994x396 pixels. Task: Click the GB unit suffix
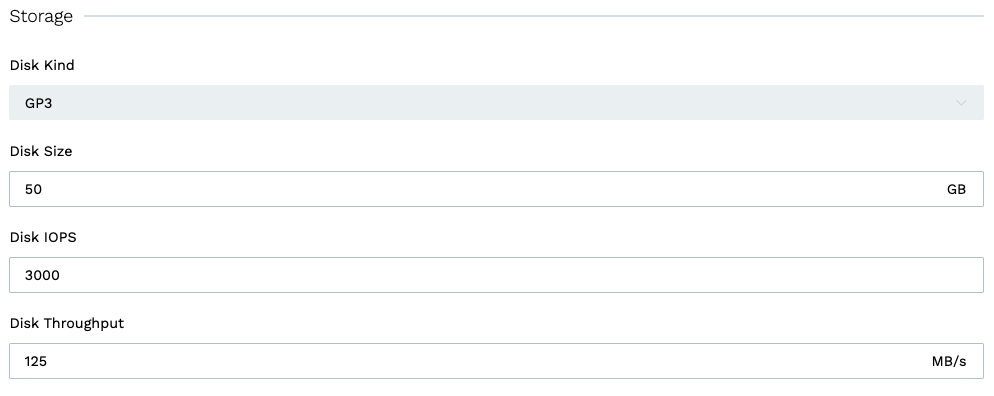(956, 189)
